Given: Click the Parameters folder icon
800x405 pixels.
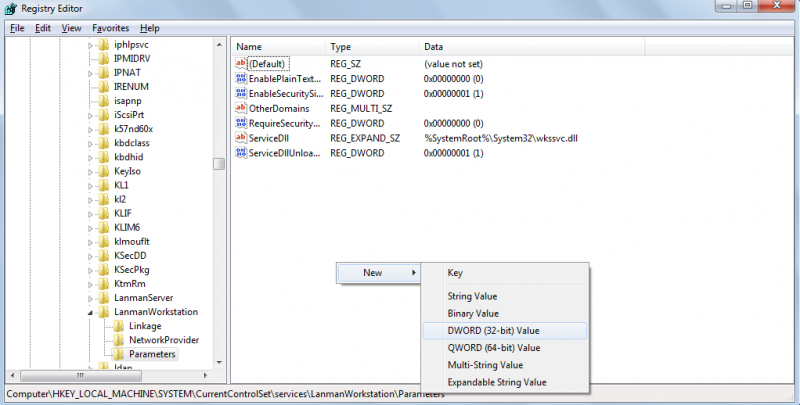Looking at the screenshot, I should [x=118, y=355].
